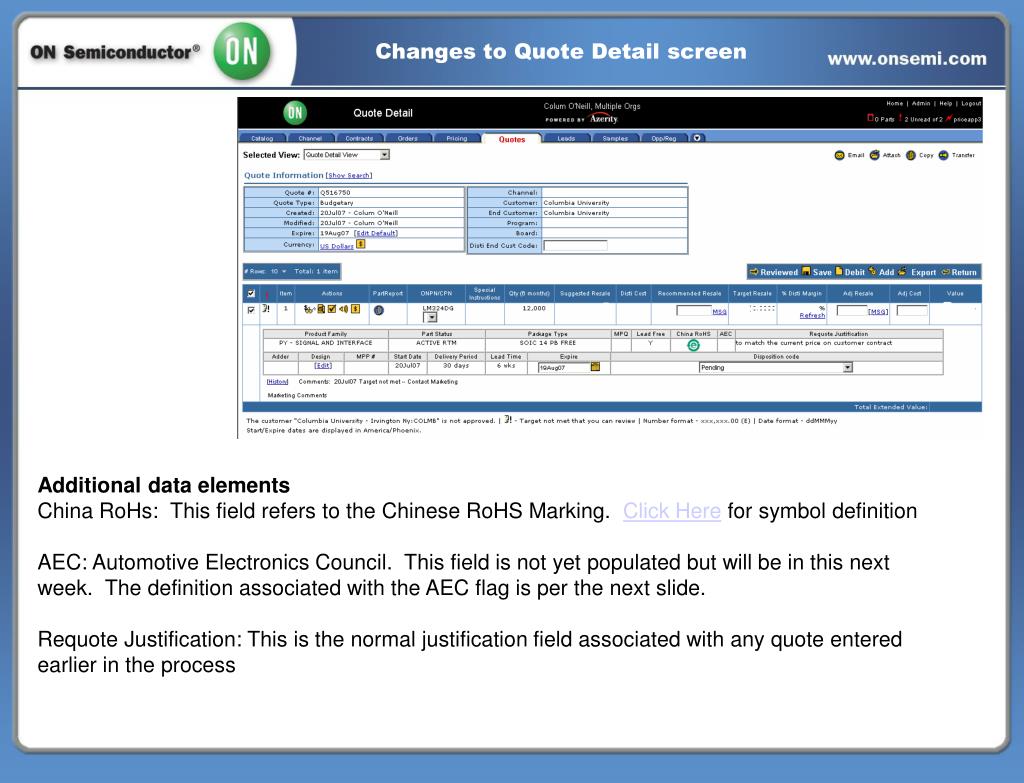Viewport: 1024px width, 783px height.
Task: Switch to the Contracts tab
Action: [359, 138]
